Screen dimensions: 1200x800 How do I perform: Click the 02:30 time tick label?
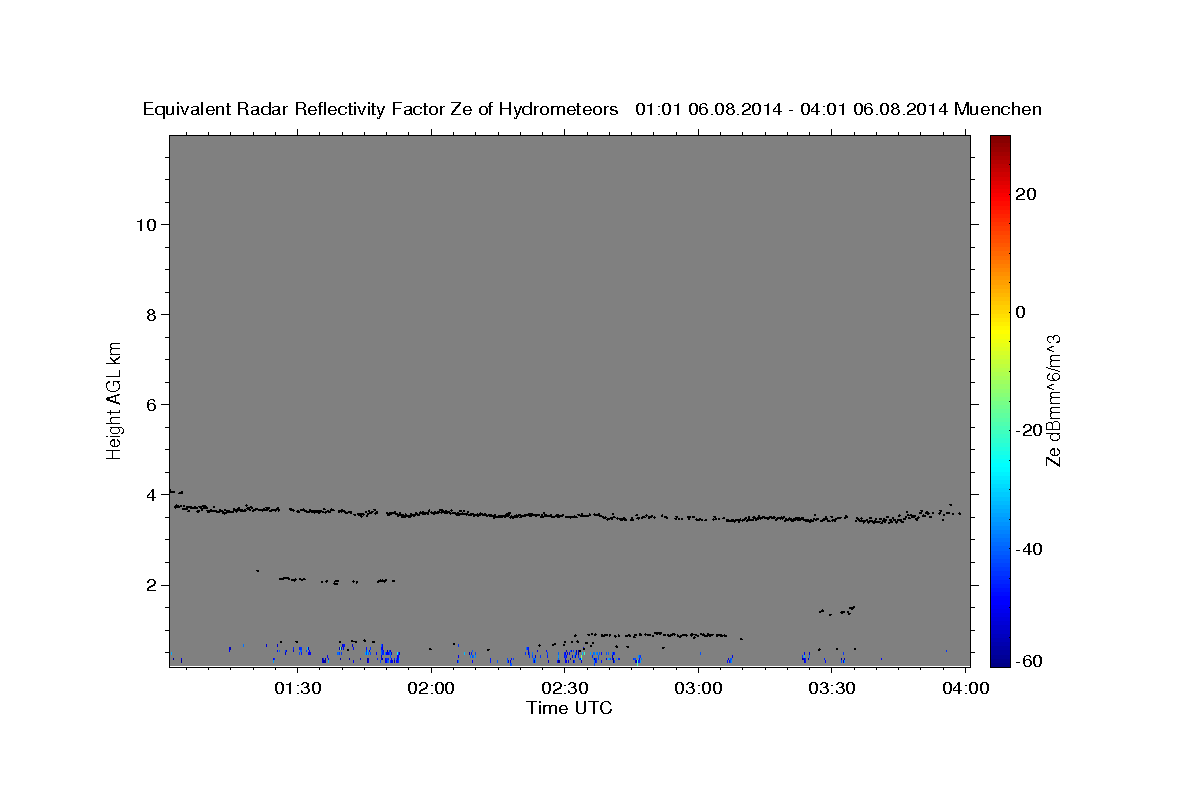click(x=565, y=688)
